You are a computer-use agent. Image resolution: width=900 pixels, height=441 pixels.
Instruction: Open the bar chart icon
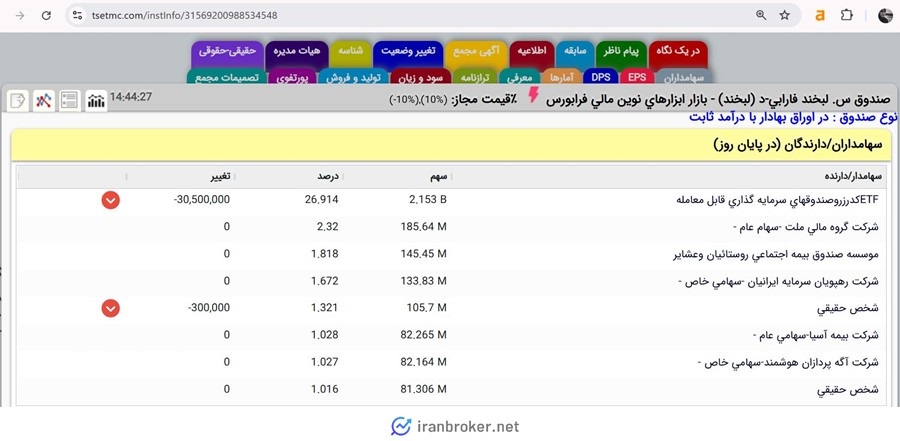coord(96,100)
